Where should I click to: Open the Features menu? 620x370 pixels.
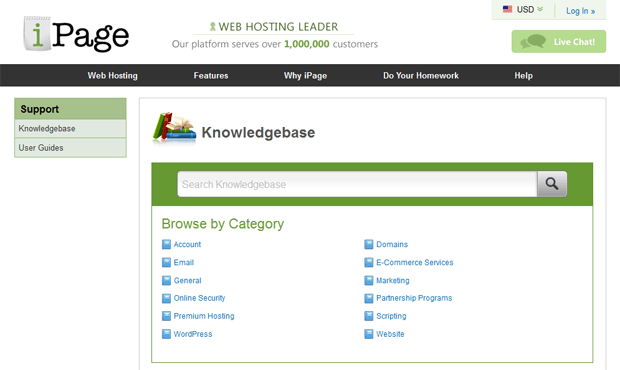point(211,76)
